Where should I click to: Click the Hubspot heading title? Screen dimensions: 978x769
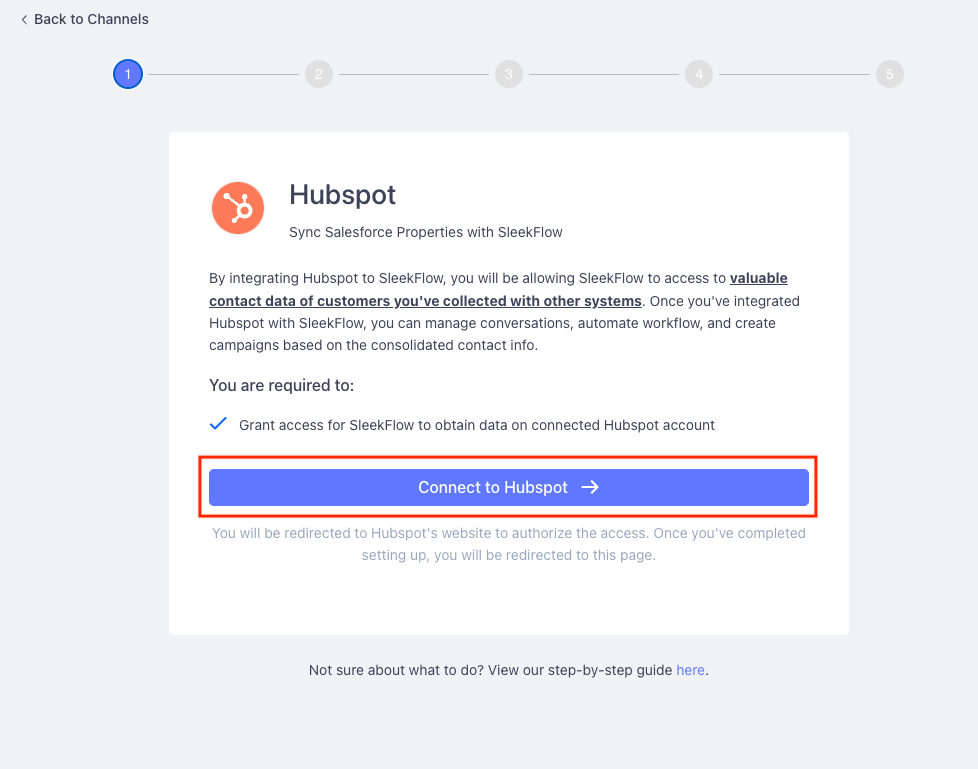point(342,195)
